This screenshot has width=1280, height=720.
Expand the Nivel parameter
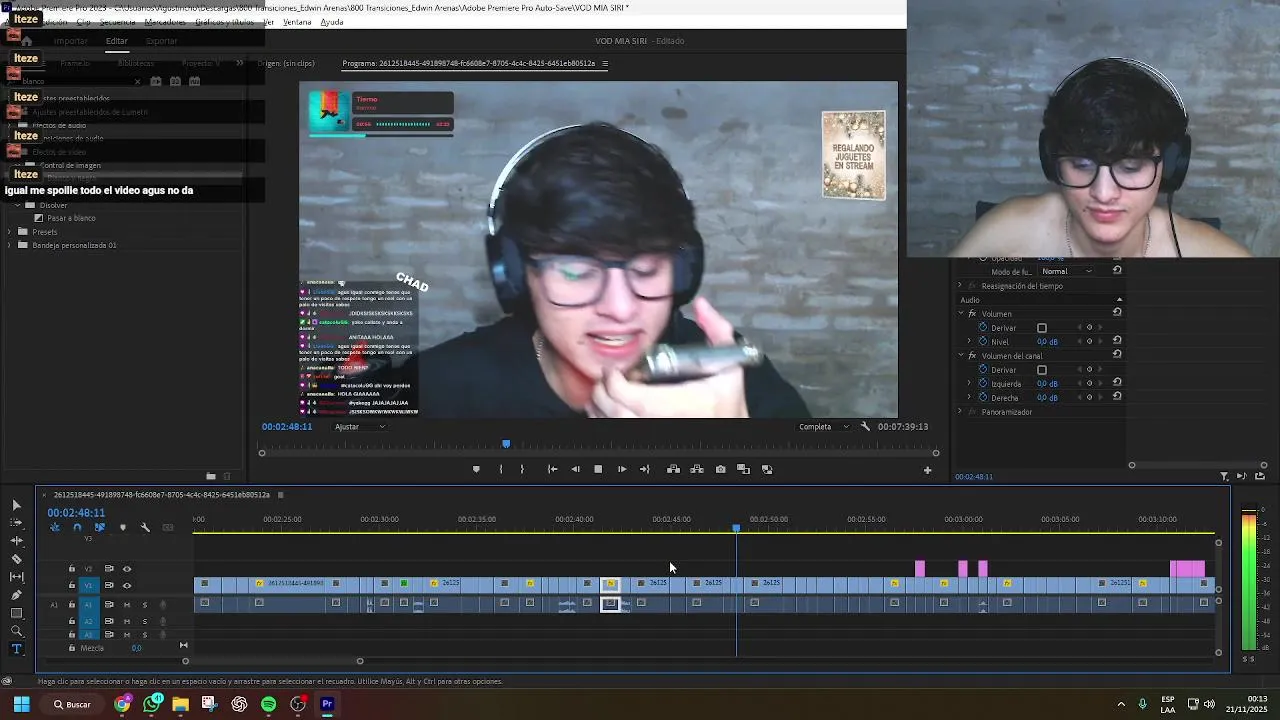969,342
